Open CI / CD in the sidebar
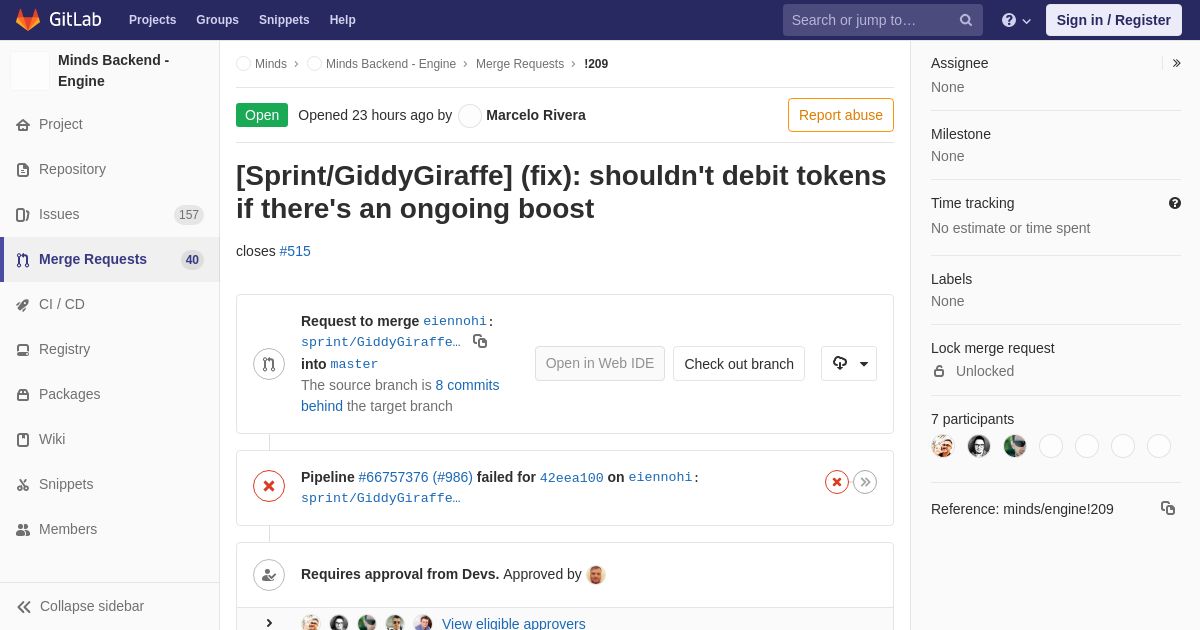 coord(110,304)
